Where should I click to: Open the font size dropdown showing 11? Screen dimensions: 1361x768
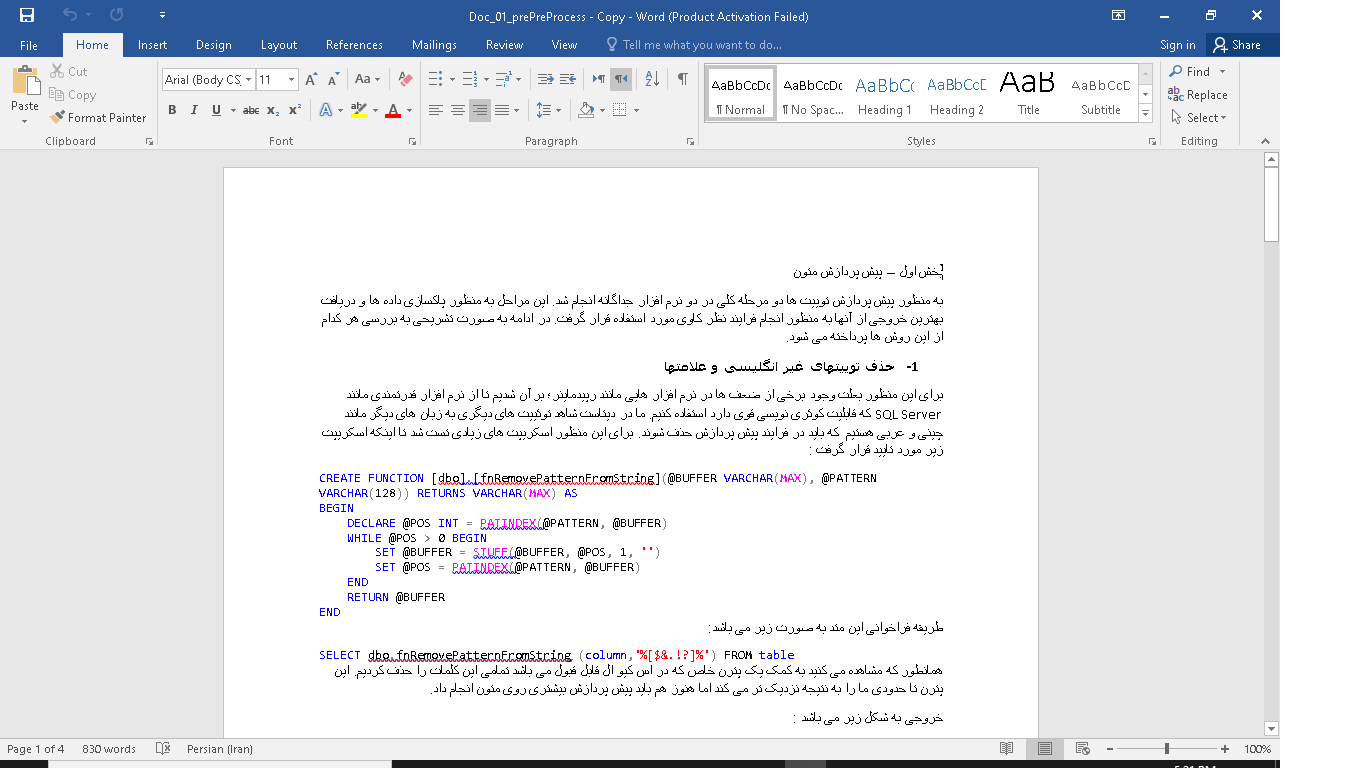[x=291, y=79]
